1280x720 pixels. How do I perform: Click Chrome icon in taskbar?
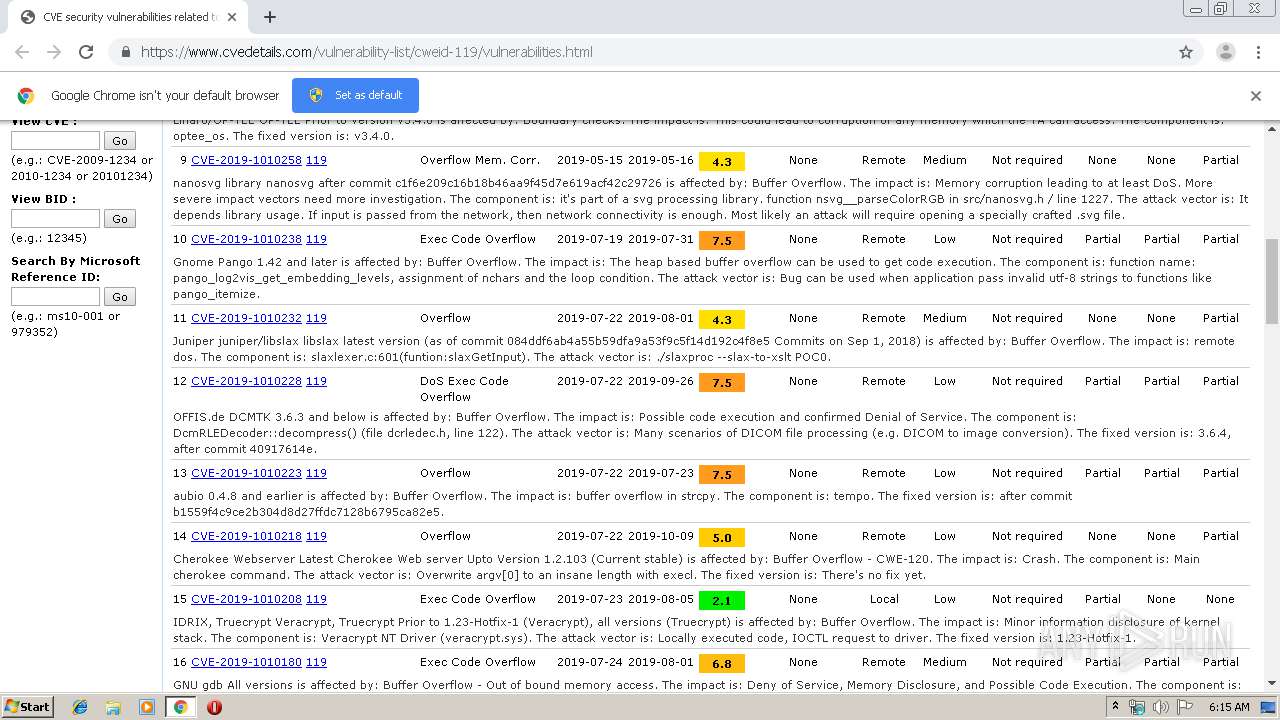click(181, 707)
